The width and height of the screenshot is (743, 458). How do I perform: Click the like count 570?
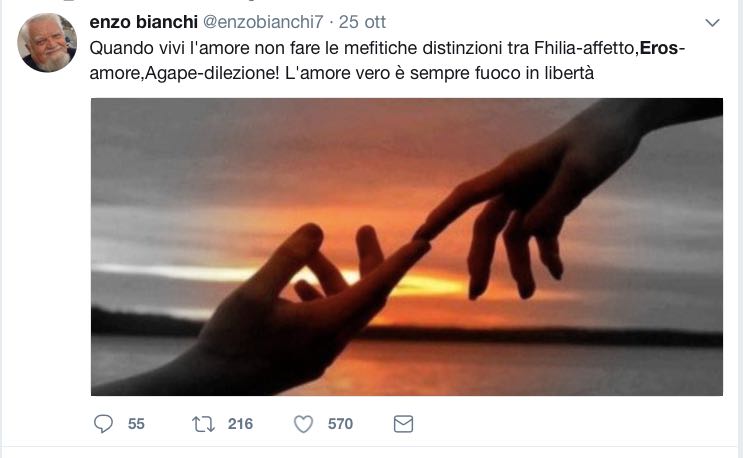tap(340, 424)
